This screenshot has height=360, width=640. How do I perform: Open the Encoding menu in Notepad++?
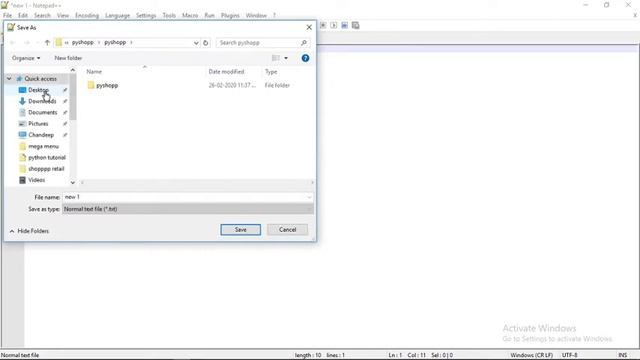pos(87,16)
